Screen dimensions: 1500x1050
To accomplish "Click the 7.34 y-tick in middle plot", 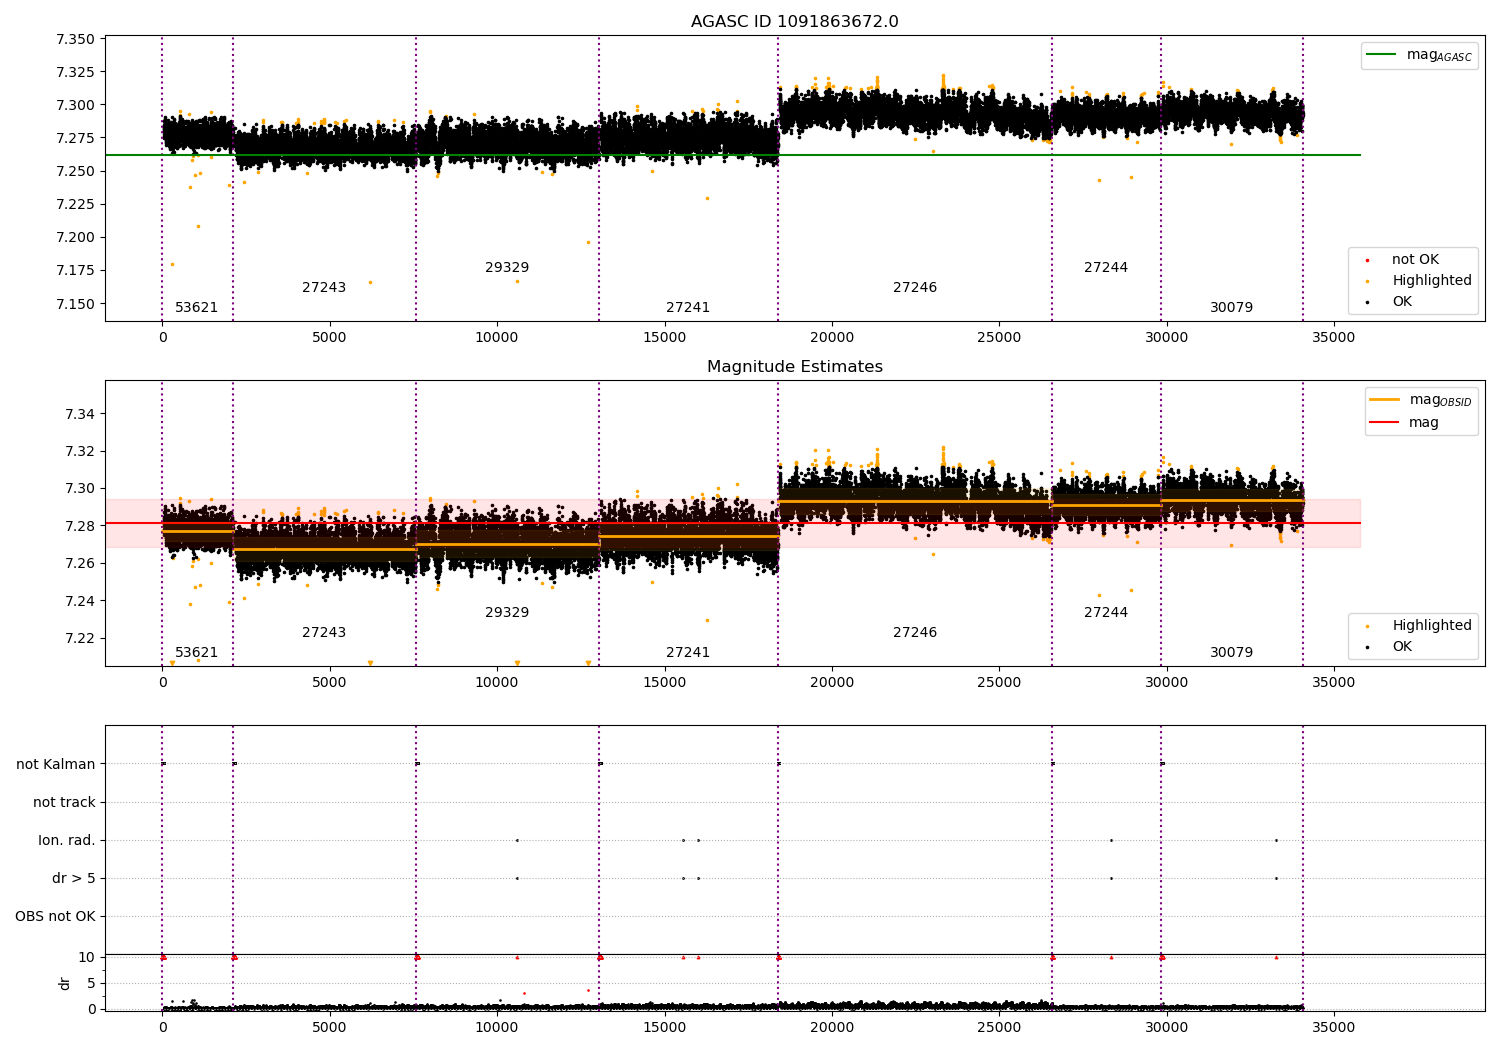I will pyautogui.click(x=79, y=414).
